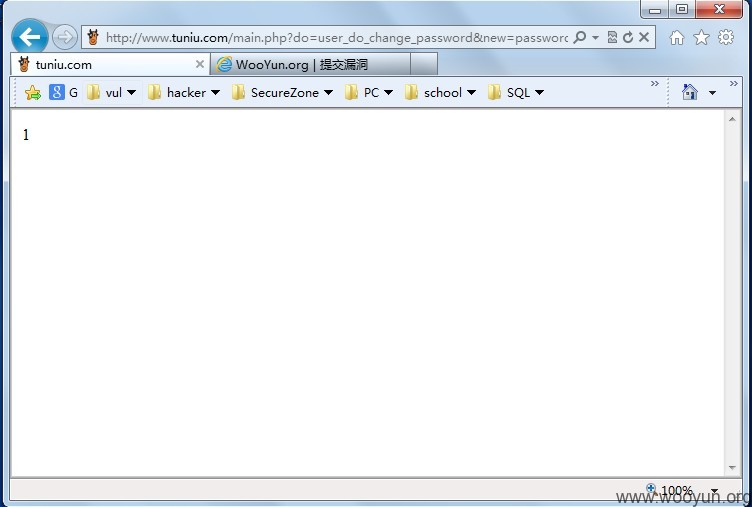Maximize the browser window
Image resolution: width=752 pixels, height=507 pixels.
click(682, 9)
